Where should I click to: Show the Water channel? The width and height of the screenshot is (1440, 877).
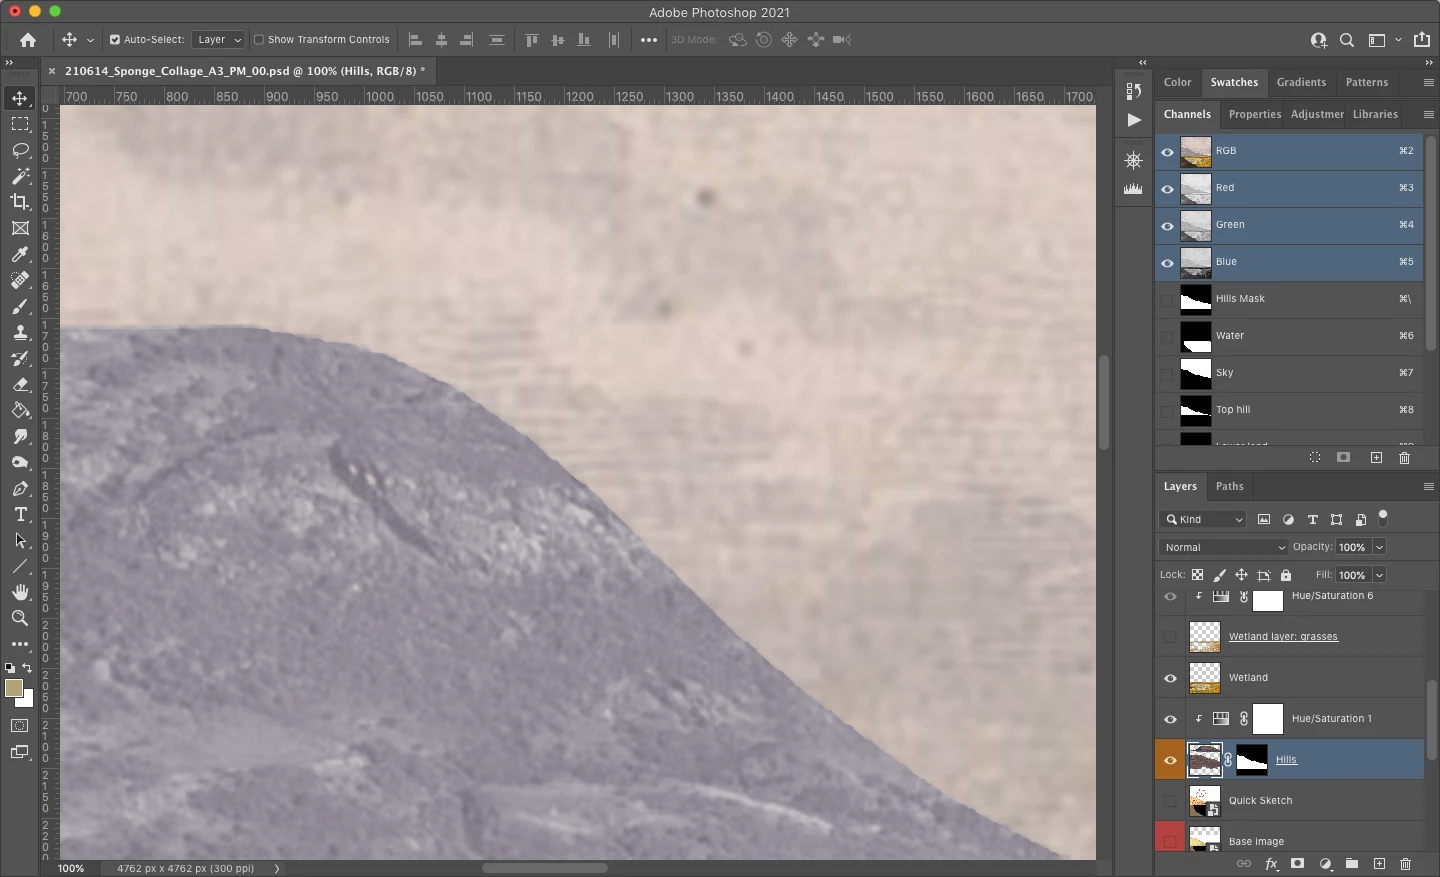tap(1167, 336)
